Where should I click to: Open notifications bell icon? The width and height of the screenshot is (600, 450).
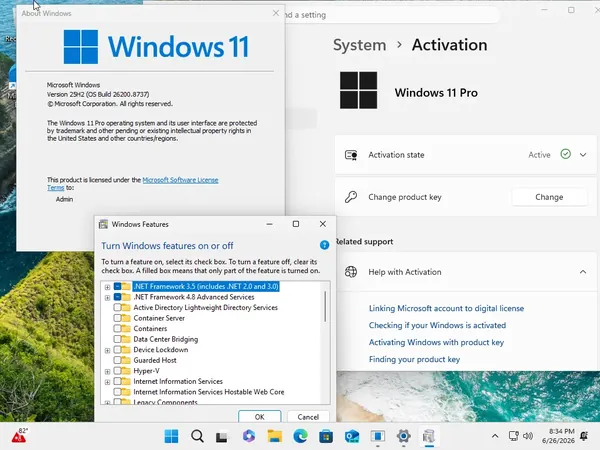(584, 436)
